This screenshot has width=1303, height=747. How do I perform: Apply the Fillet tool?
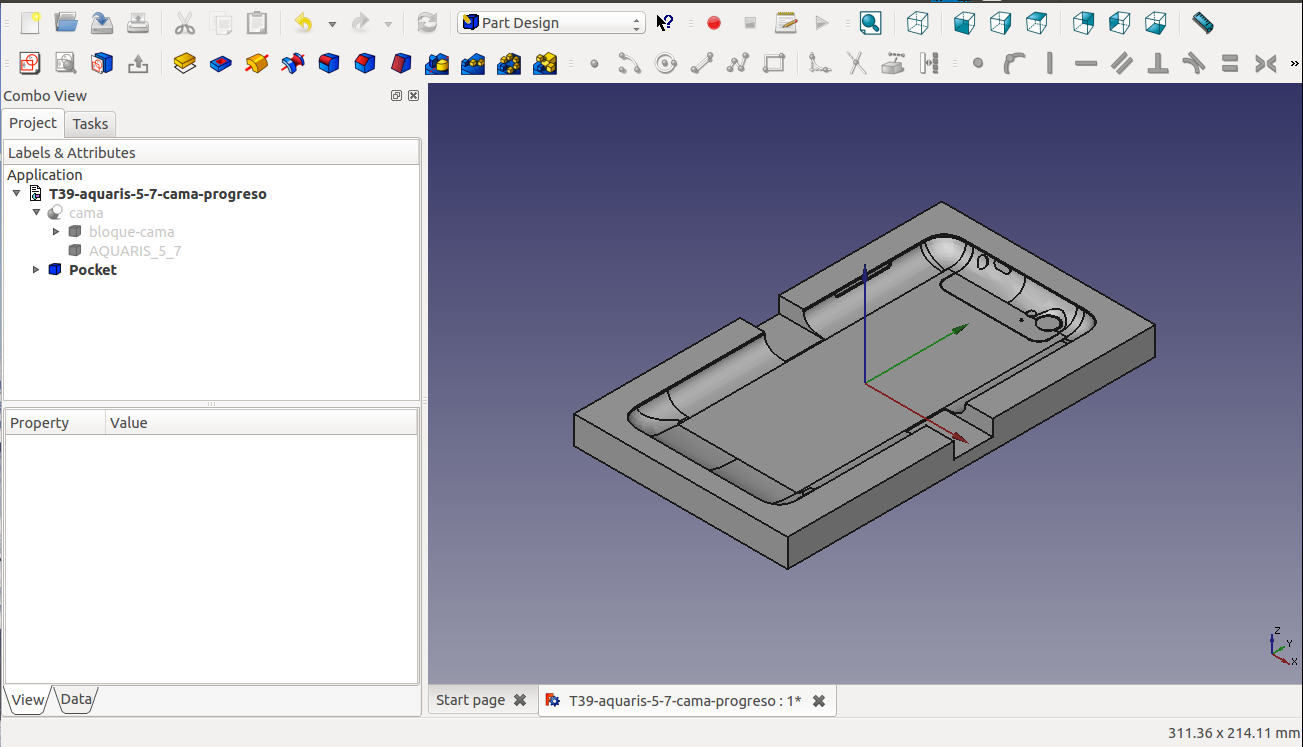[328, 64]
